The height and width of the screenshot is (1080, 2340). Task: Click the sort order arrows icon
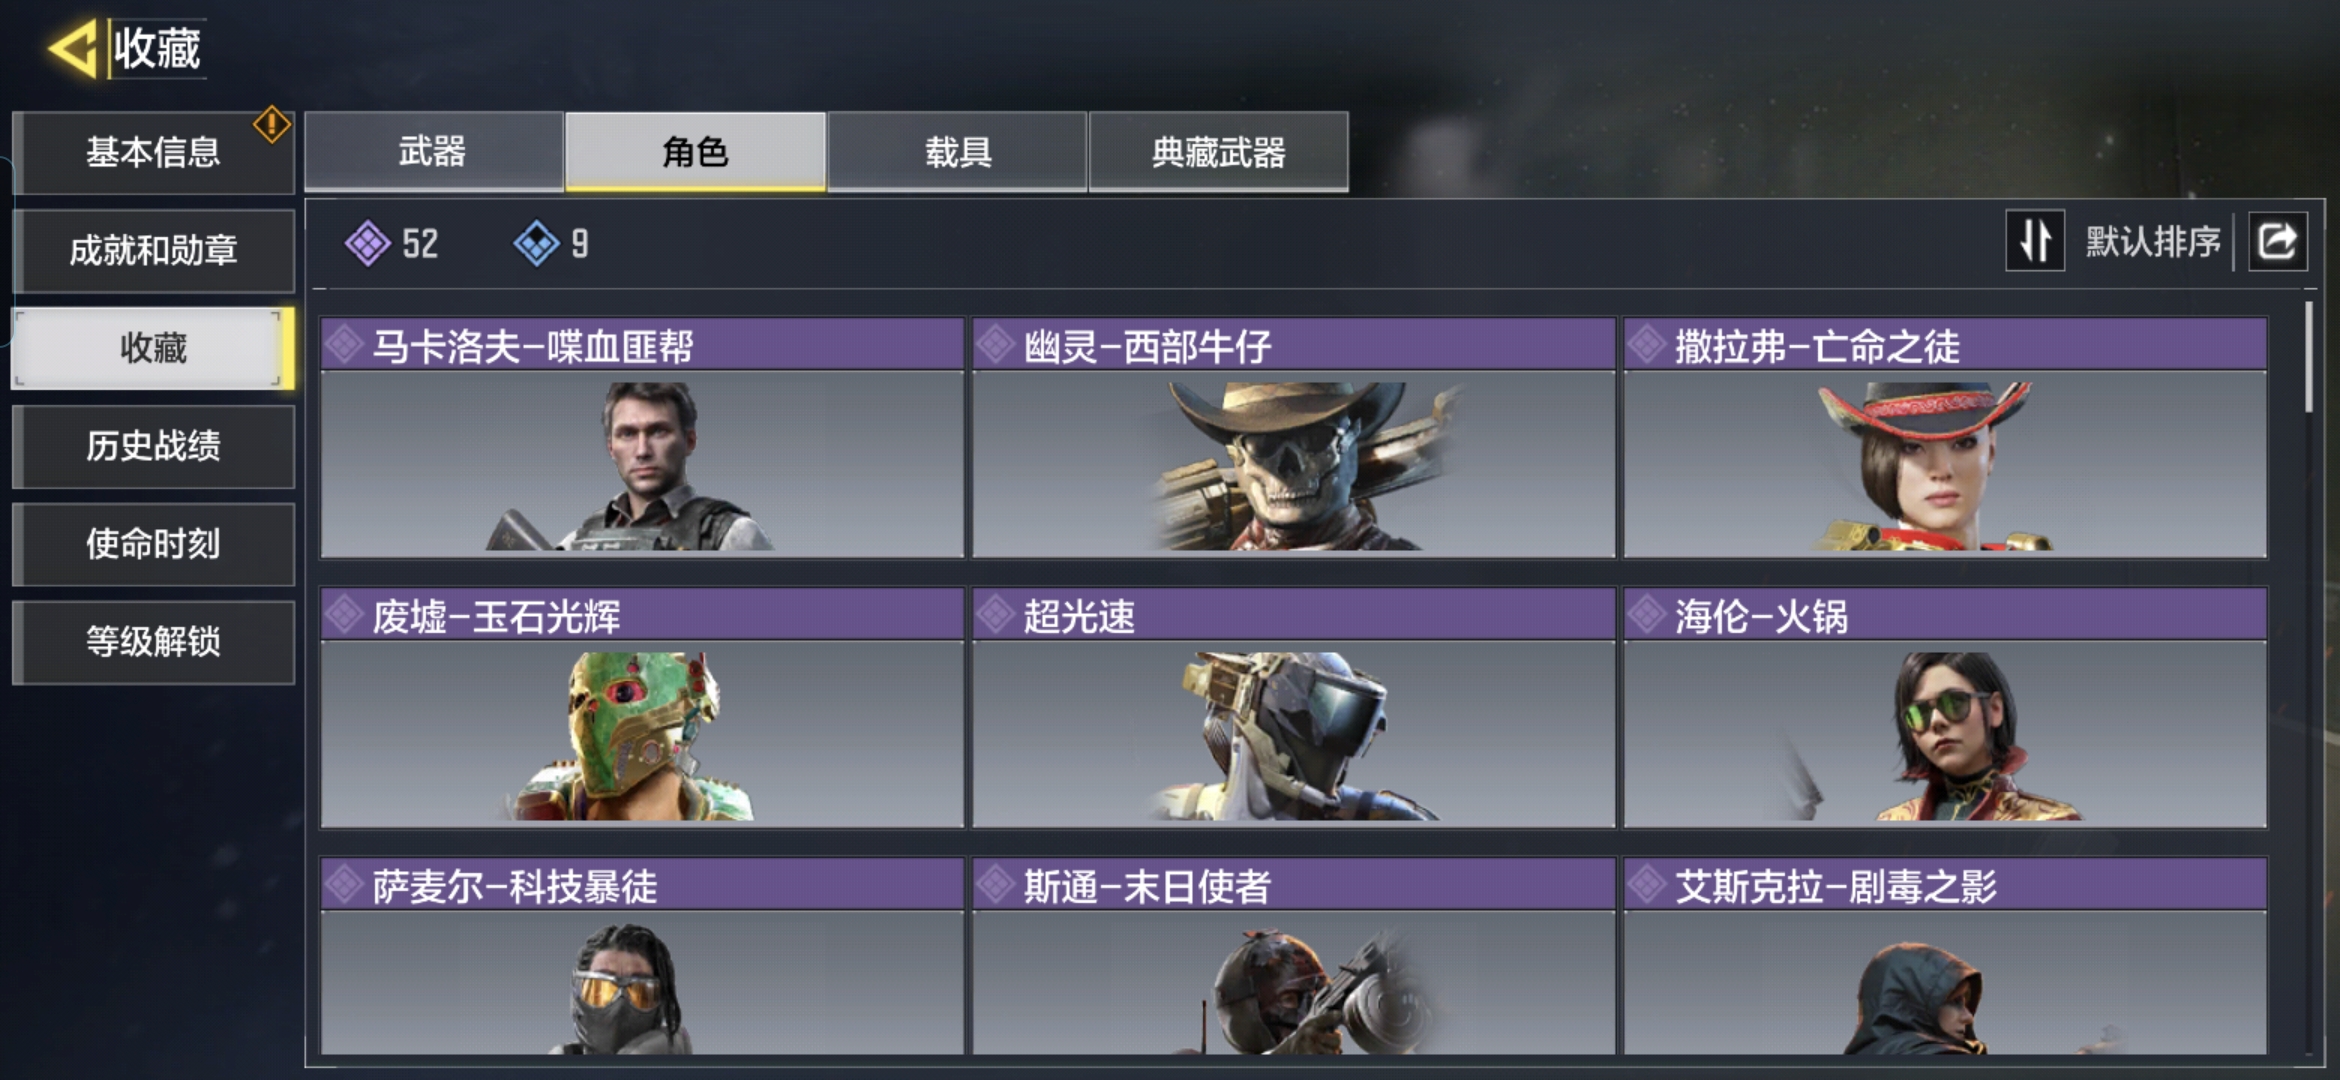(x=2035, y=241)
